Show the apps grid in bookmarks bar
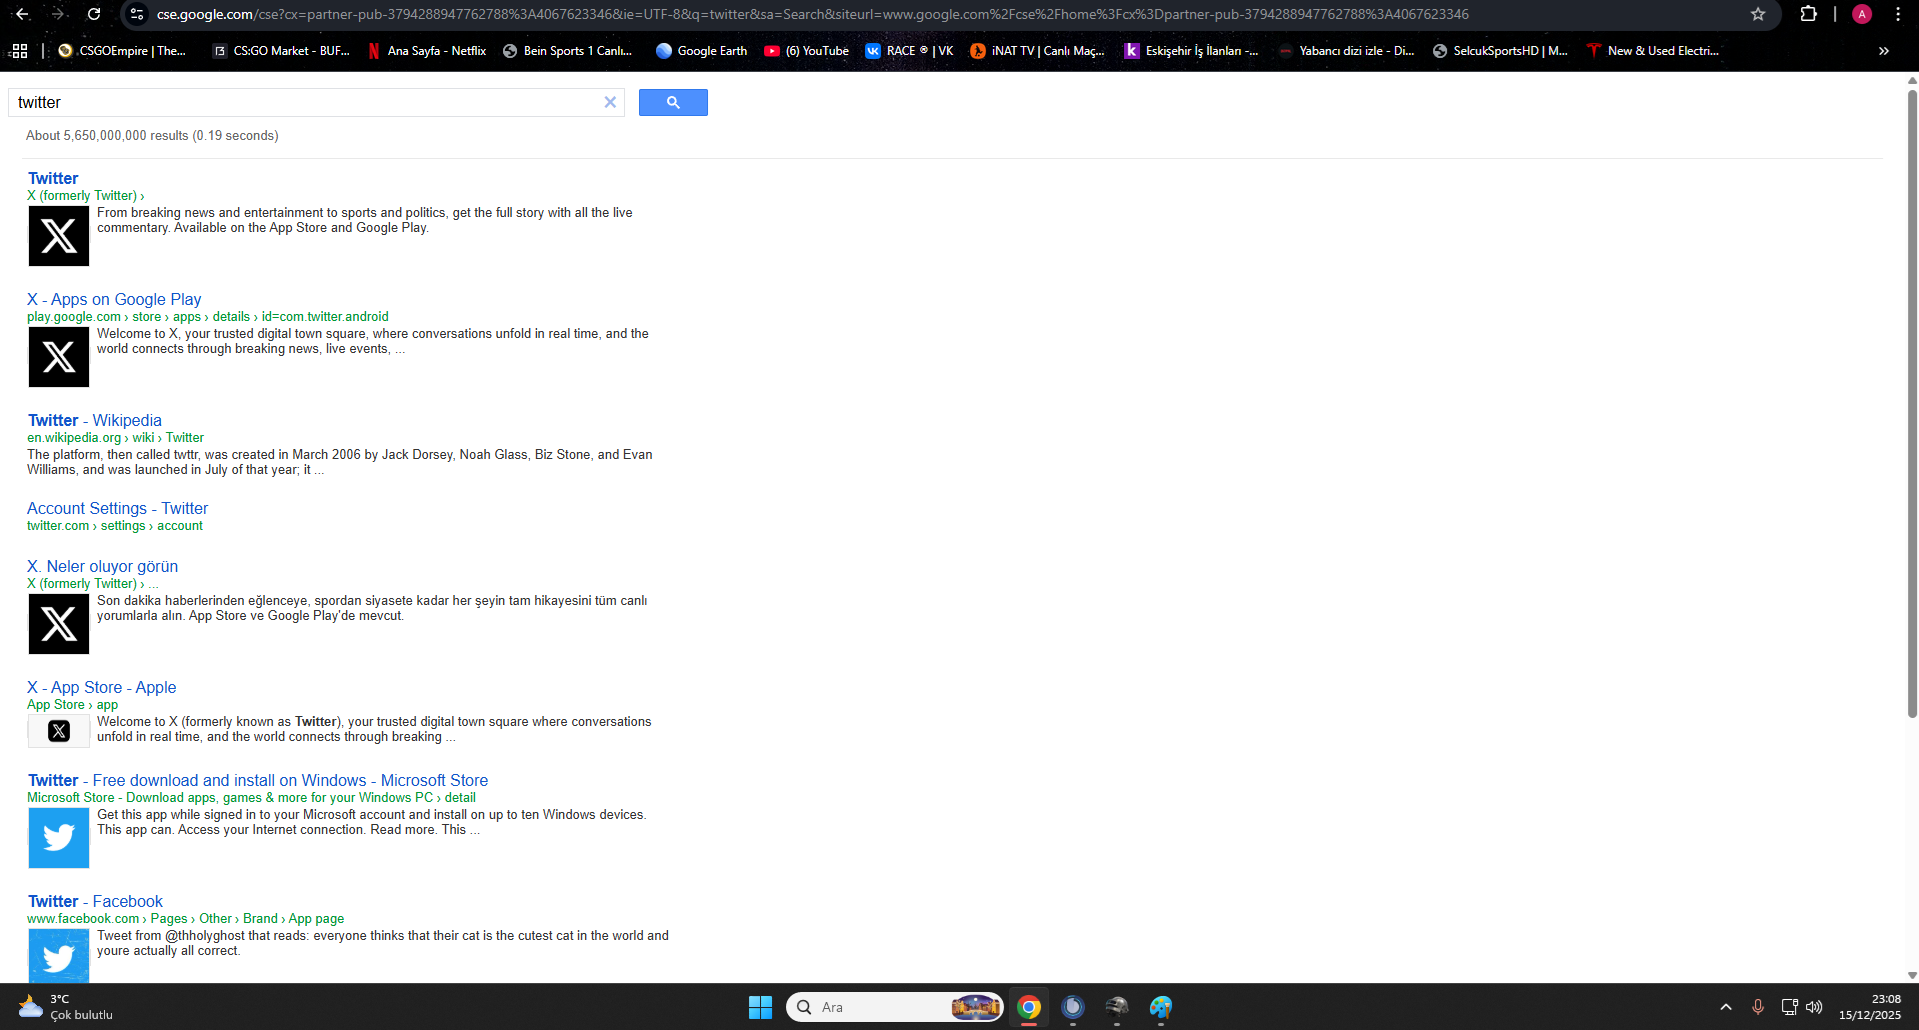This screenshot has height=1030, width=1919. point(19,51)
